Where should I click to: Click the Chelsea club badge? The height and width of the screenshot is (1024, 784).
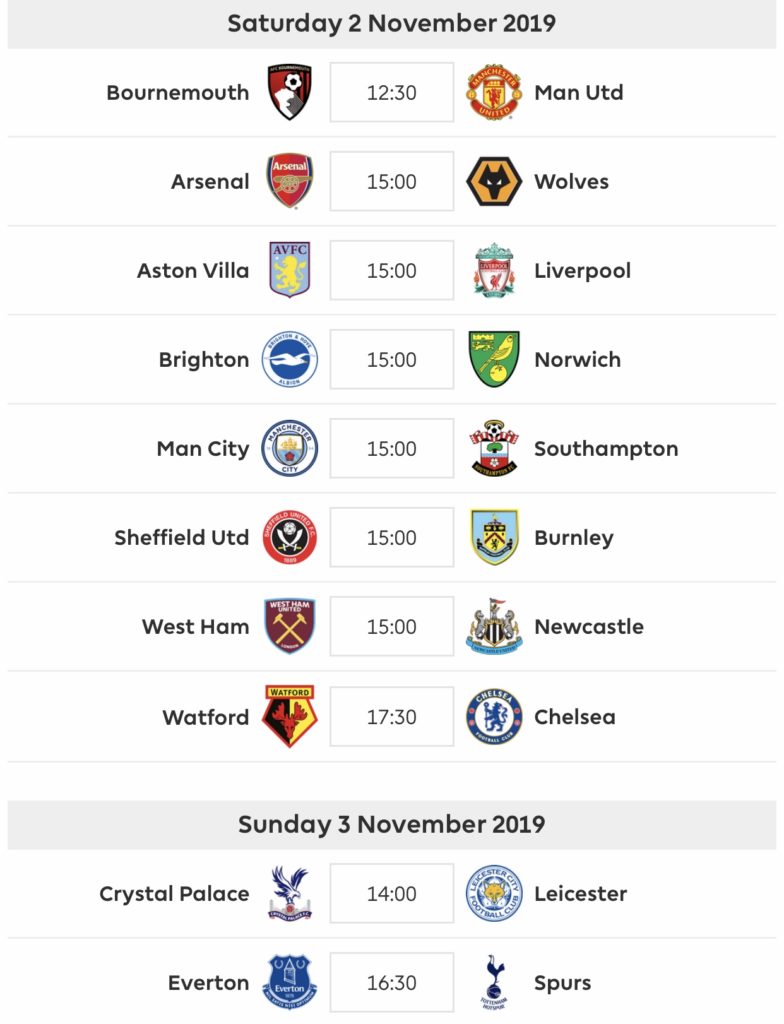pyautogui.click(x=494, y=716)
